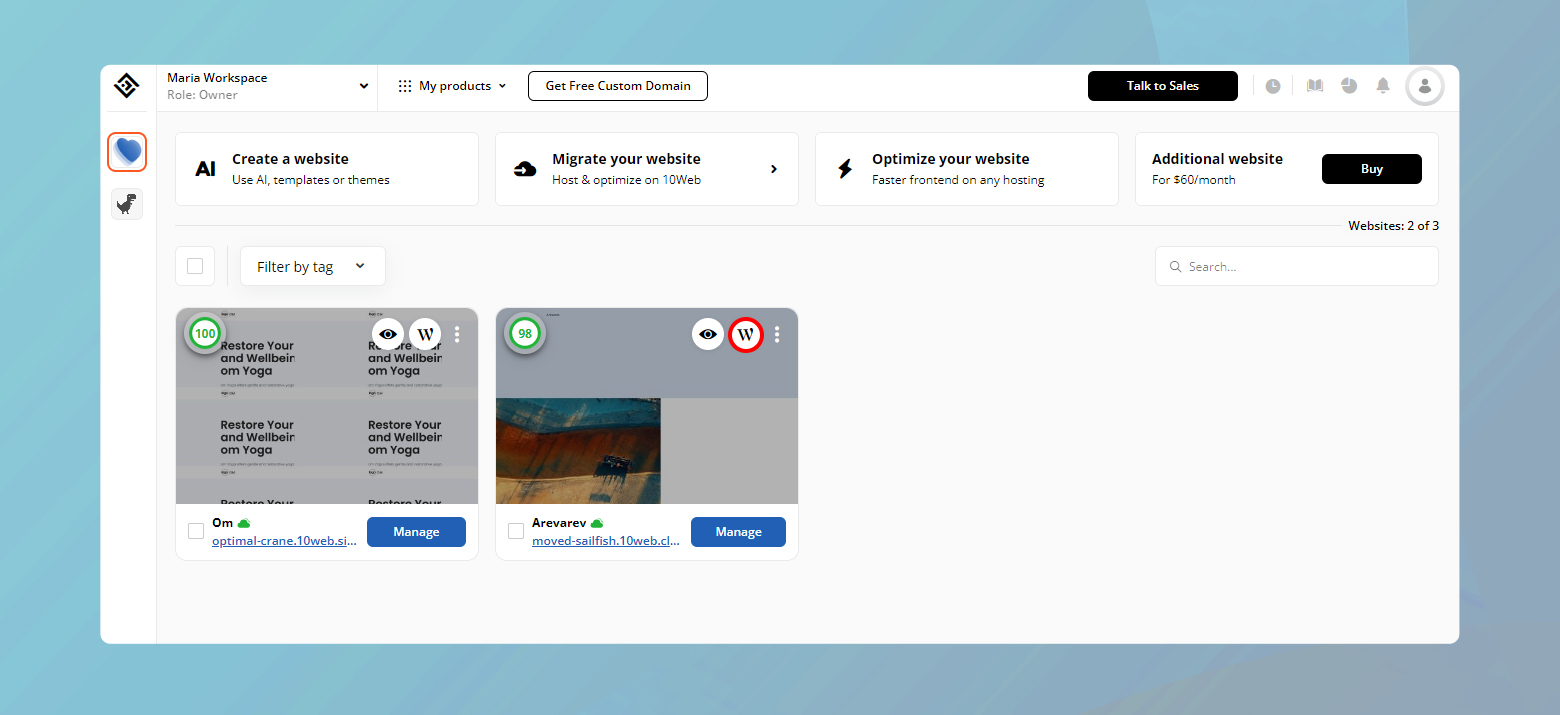The image size is (1560, 715).
Task: Open the WordPress admin for Arevarev
Action: coord(746,334)
